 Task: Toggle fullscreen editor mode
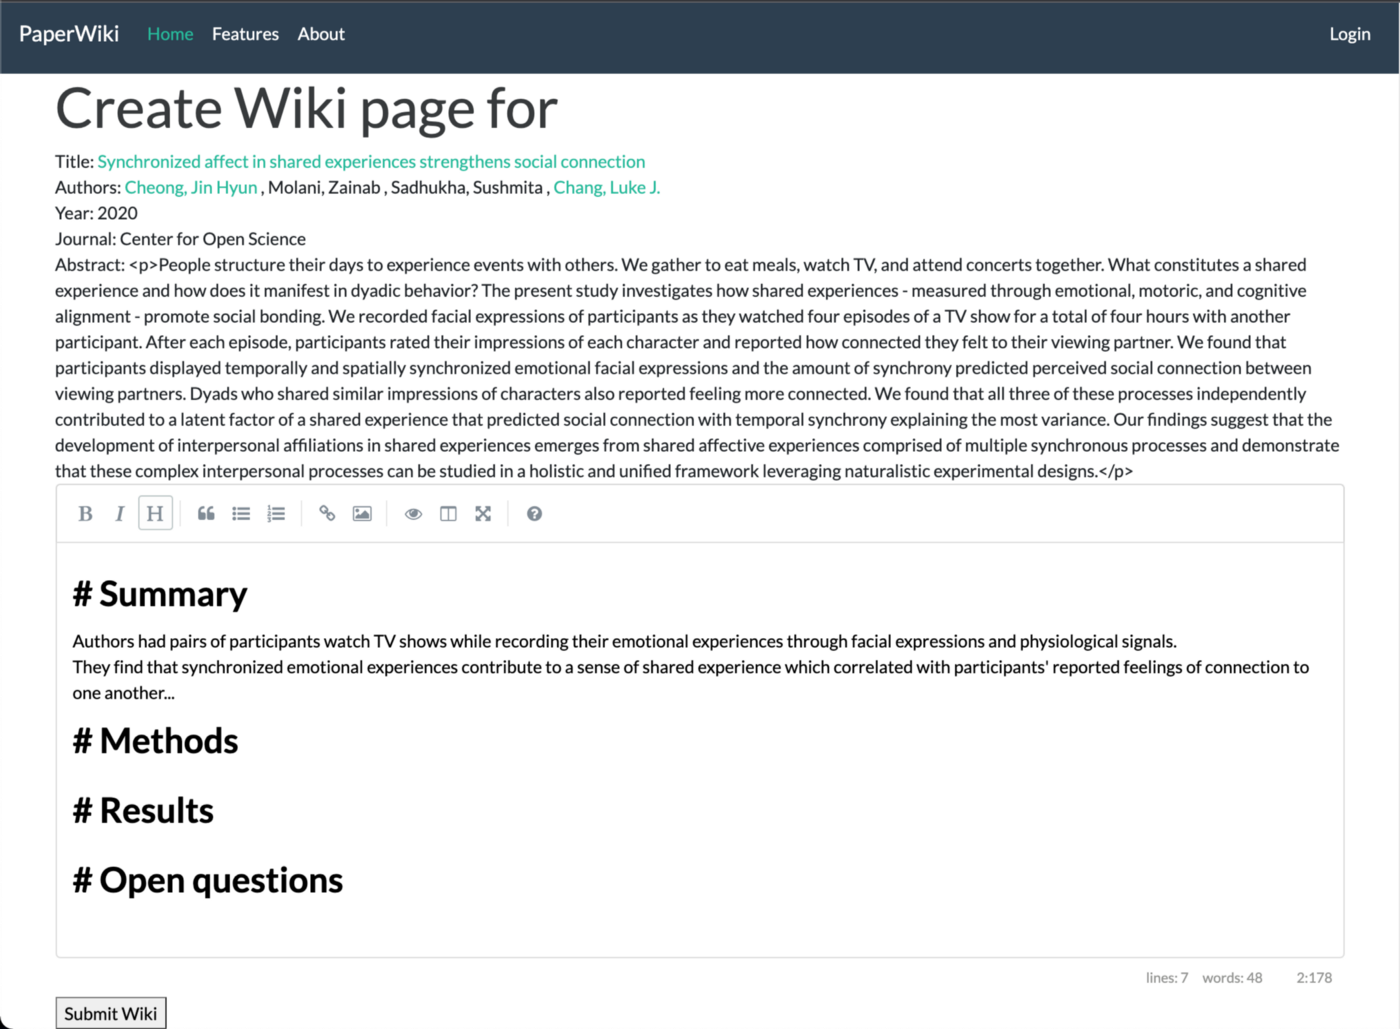coord(483,514)
